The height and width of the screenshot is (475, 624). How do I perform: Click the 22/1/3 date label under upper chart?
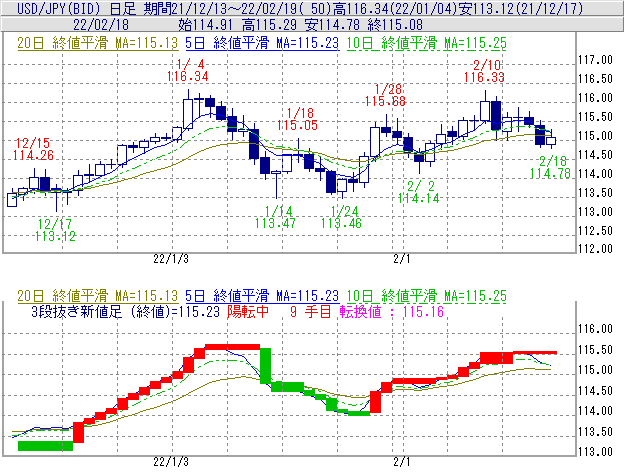[x=171, y=259]
